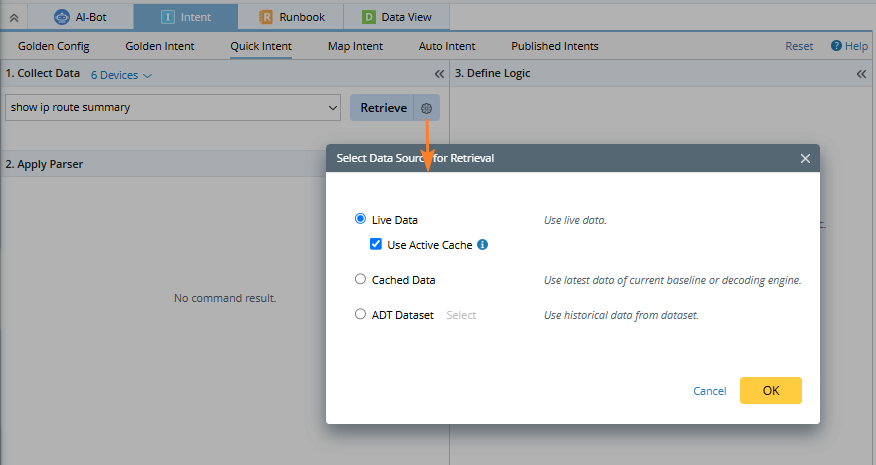Toggle the Use Active Cache checkbox

pyautogui.click(x=376, y=244)
